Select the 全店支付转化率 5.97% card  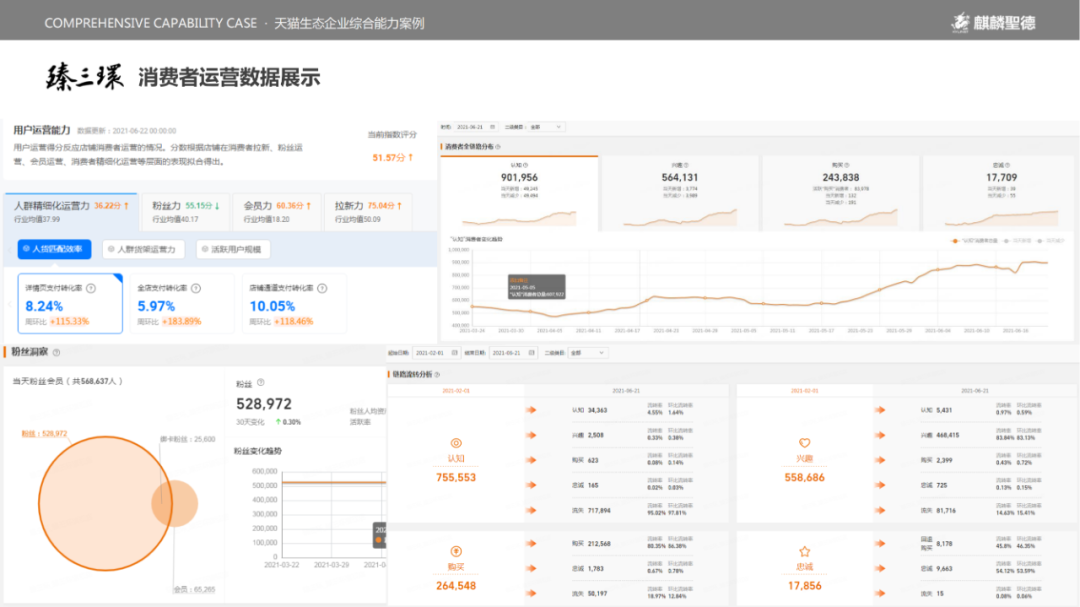point(181,304)
